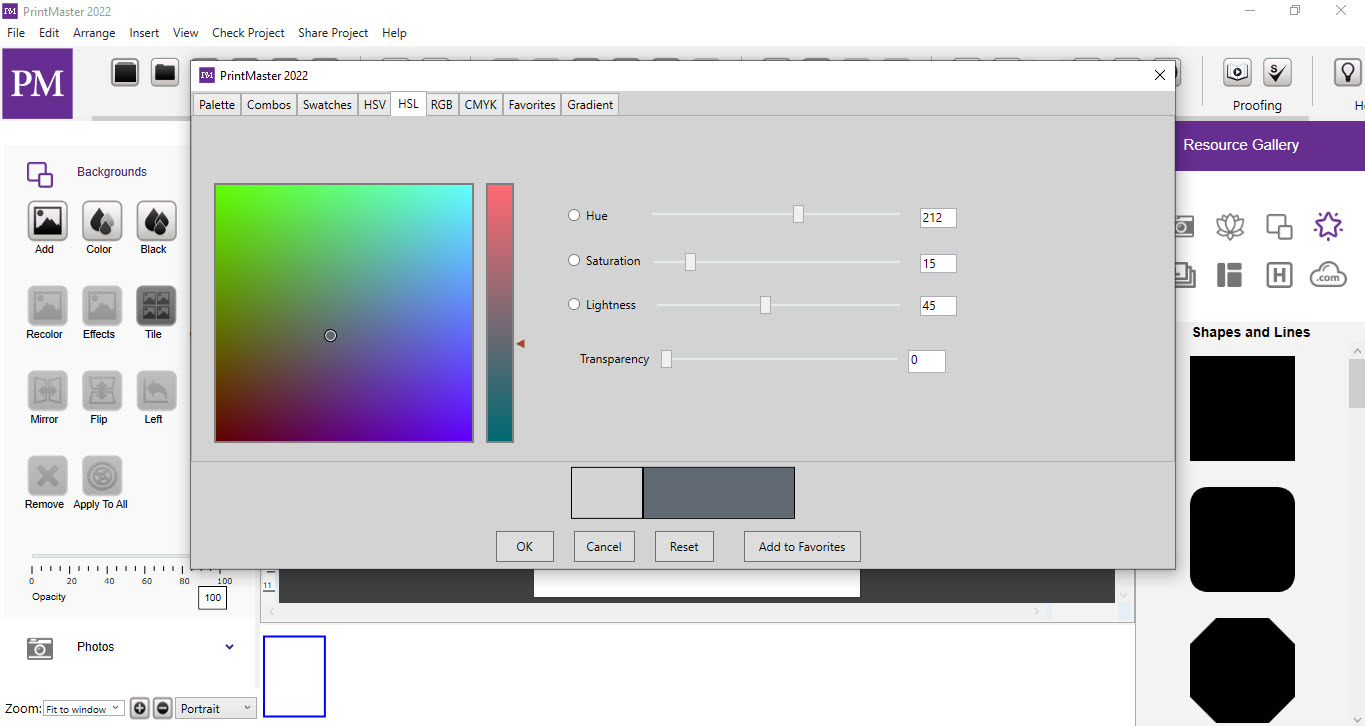This screenshot has width=1365, height=726.
Task: Click the Flip background icon
Action: [x=102, y=391]
